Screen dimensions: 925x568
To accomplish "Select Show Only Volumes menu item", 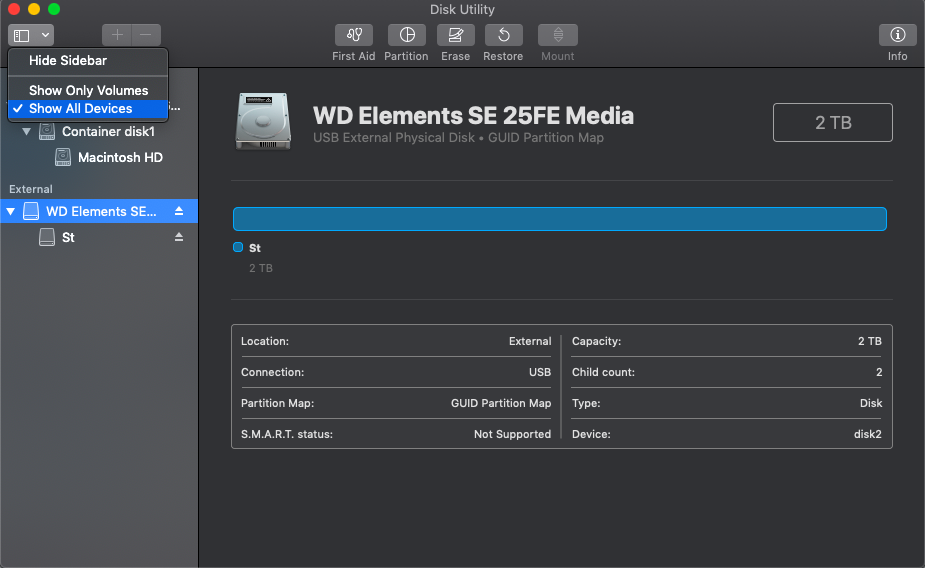I will [88, 90].
